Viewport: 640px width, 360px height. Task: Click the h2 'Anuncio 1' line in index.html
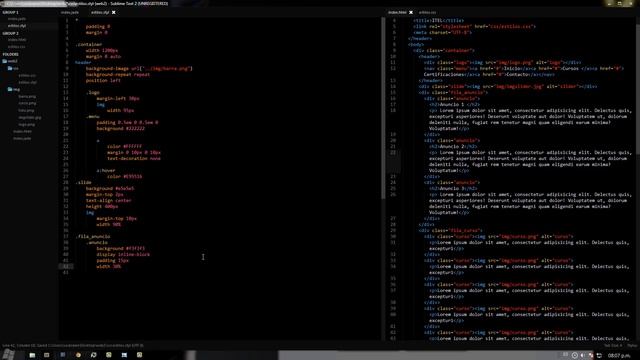pyautogui.click(x=454, y=104)
